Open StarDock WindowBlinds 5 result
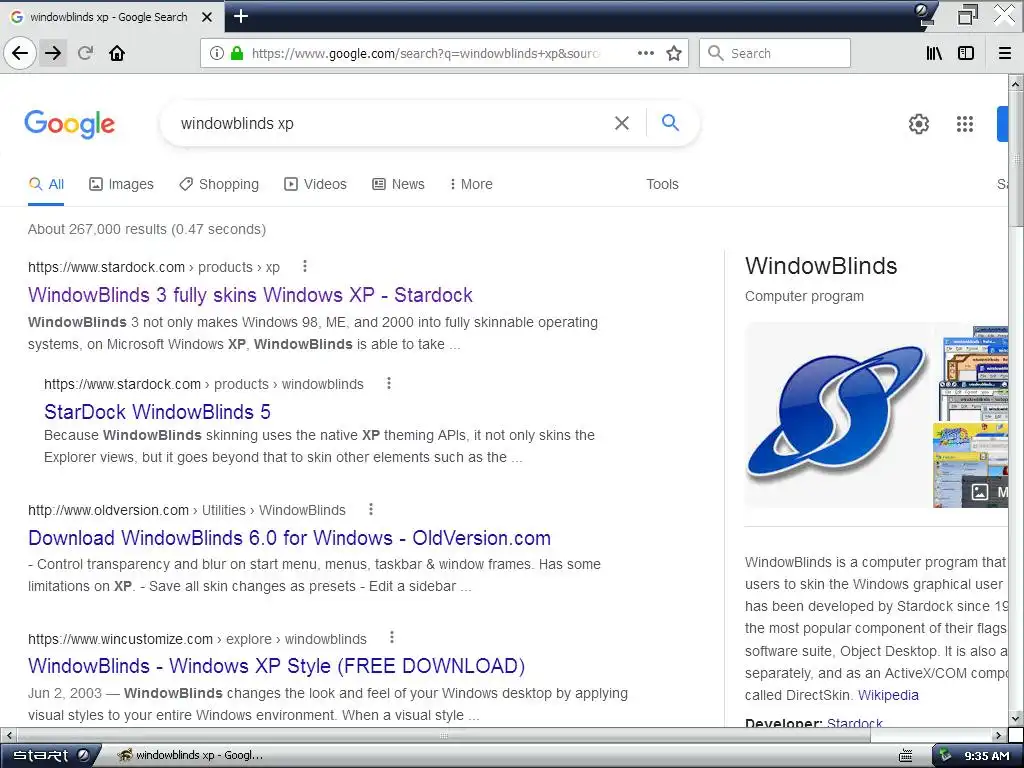The height and width of the screenshot is (768, 1024). click(x=157, y=412)
